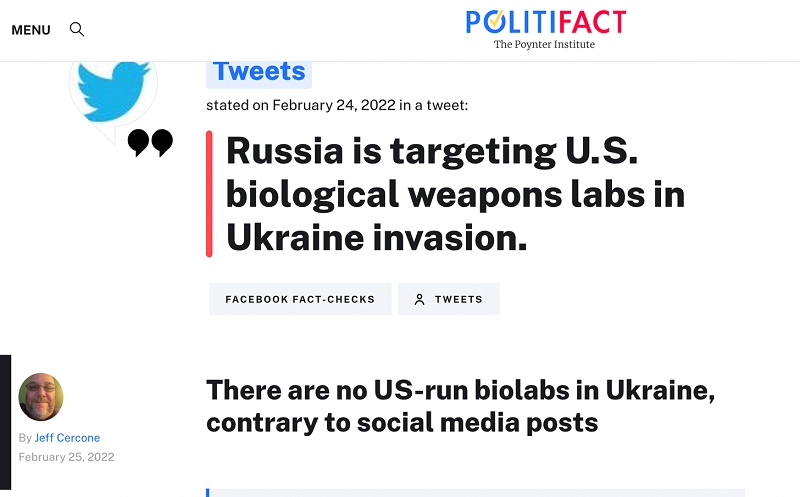
Task: Click the person icon in the Tweets tag
Action: click(x=420, y=299)
